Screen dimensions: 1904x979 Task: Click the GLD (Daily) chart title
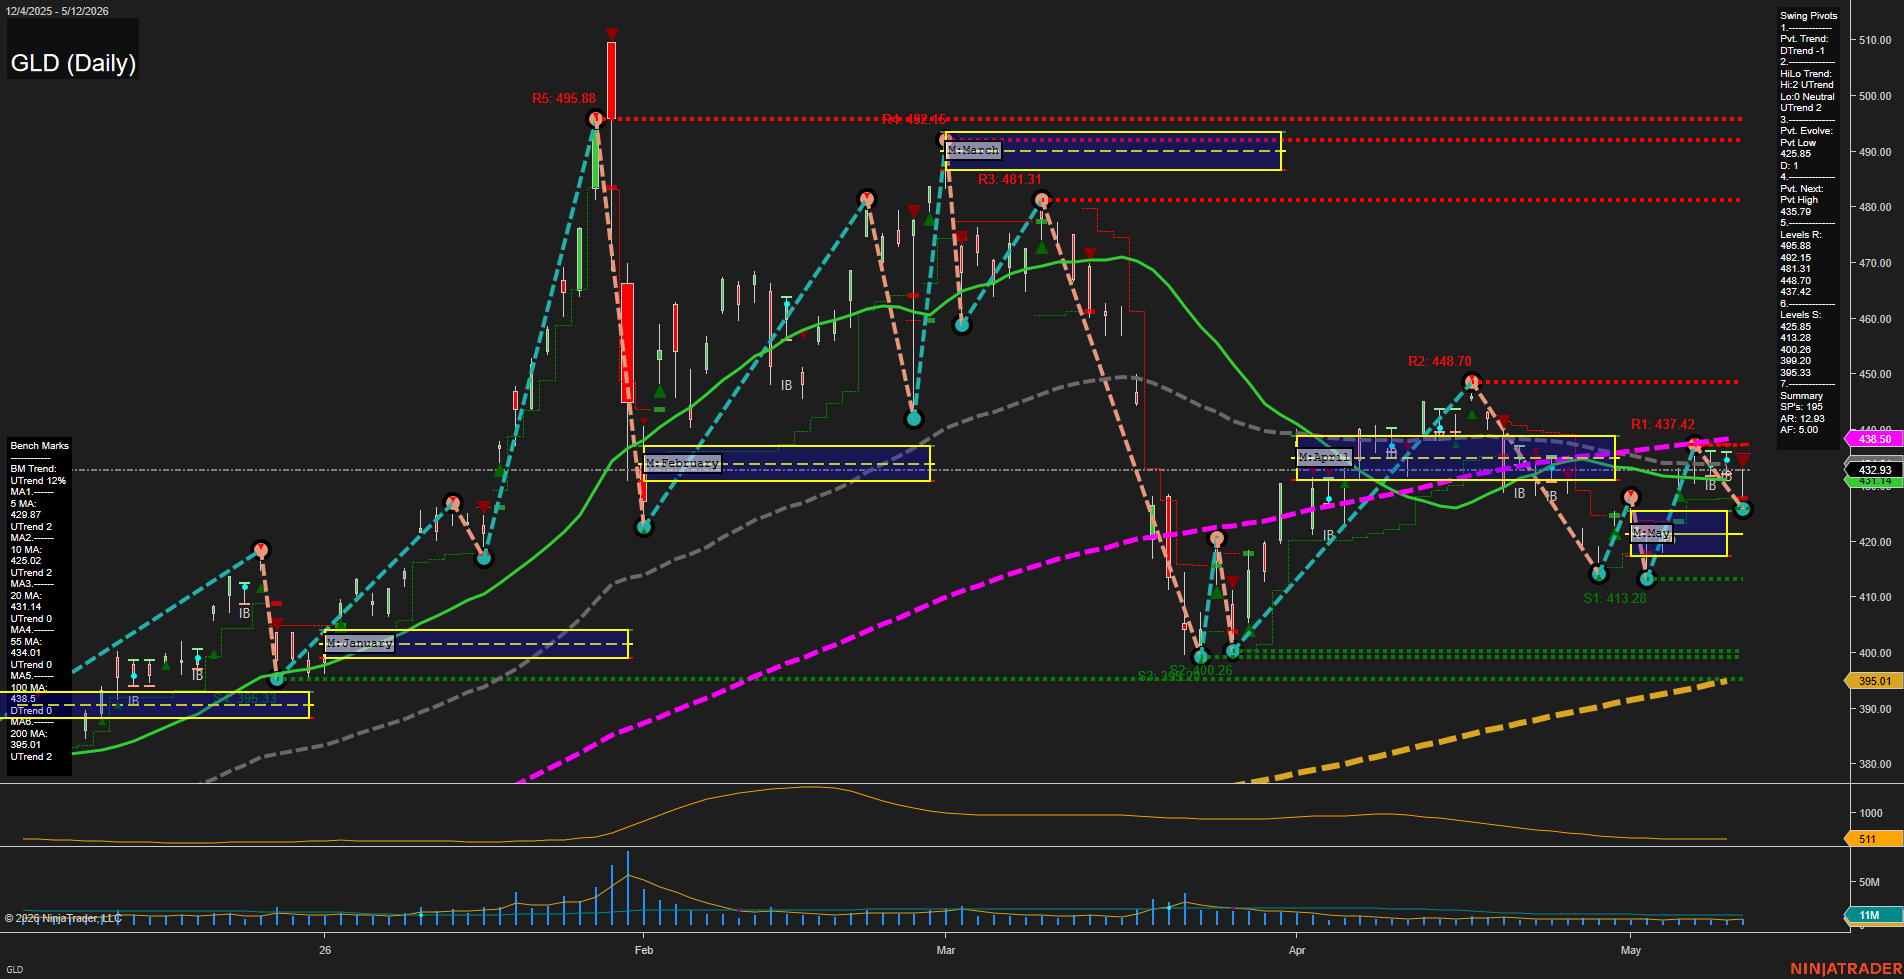[x=73, y=63]
